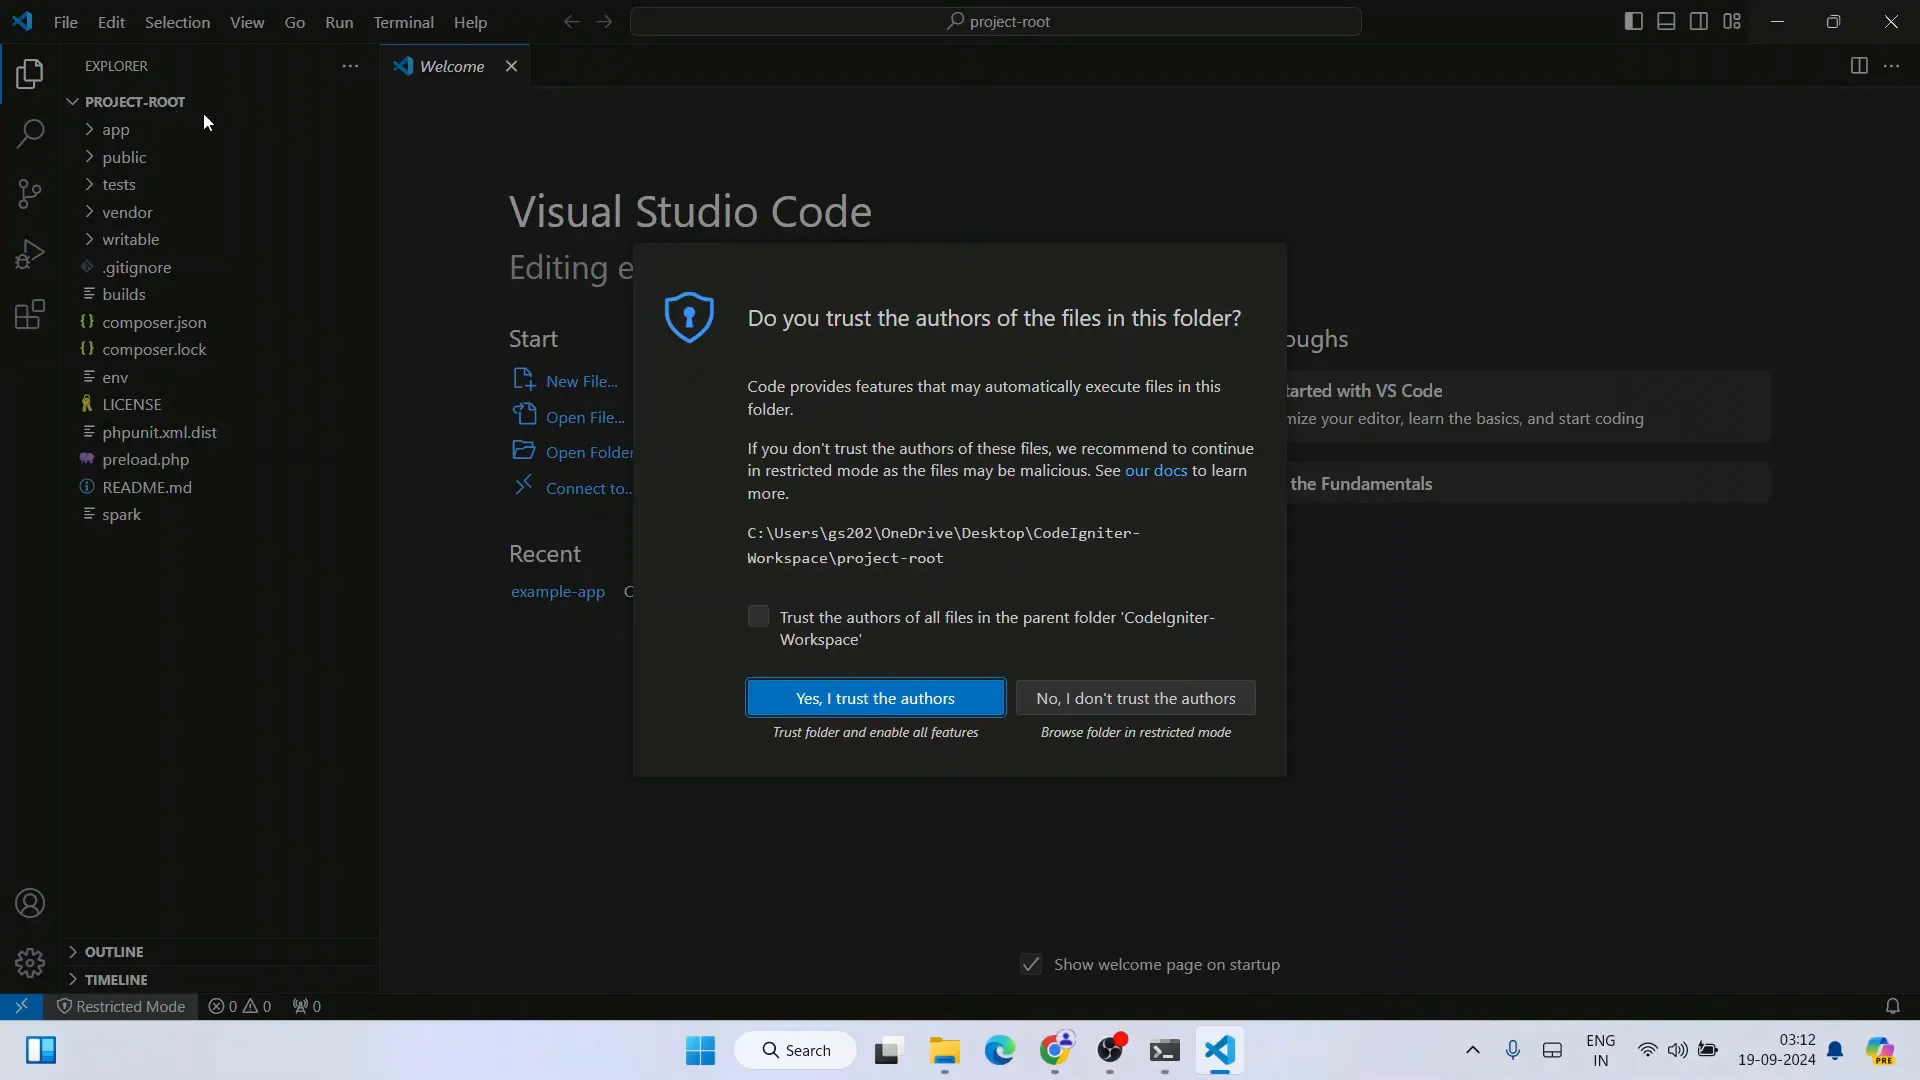Viewport: 1920px width, 1080px height.
Task: Open the Edit menu
Action: pyautogui.click(x=111, y=22)
